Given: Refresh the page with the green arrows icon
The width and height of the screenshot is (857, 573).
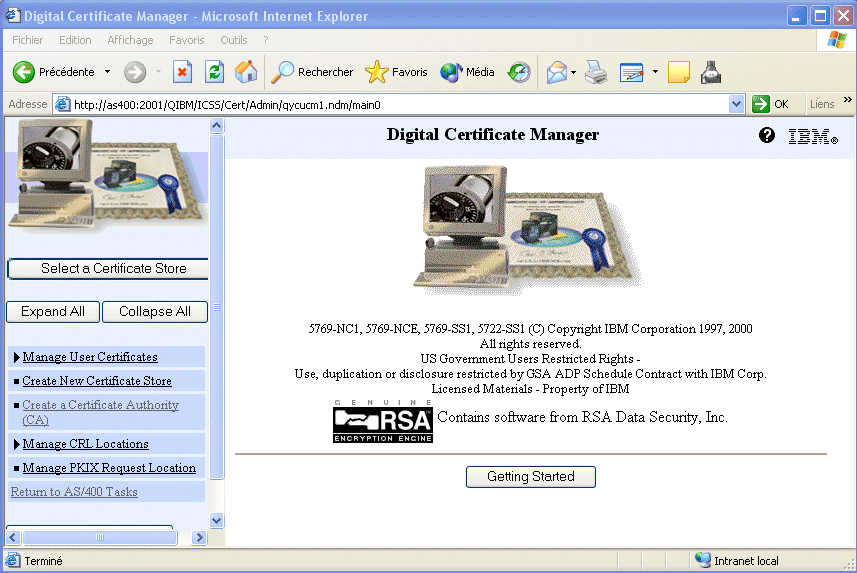Looking at the screenshot, I should (x=214, y=72).
